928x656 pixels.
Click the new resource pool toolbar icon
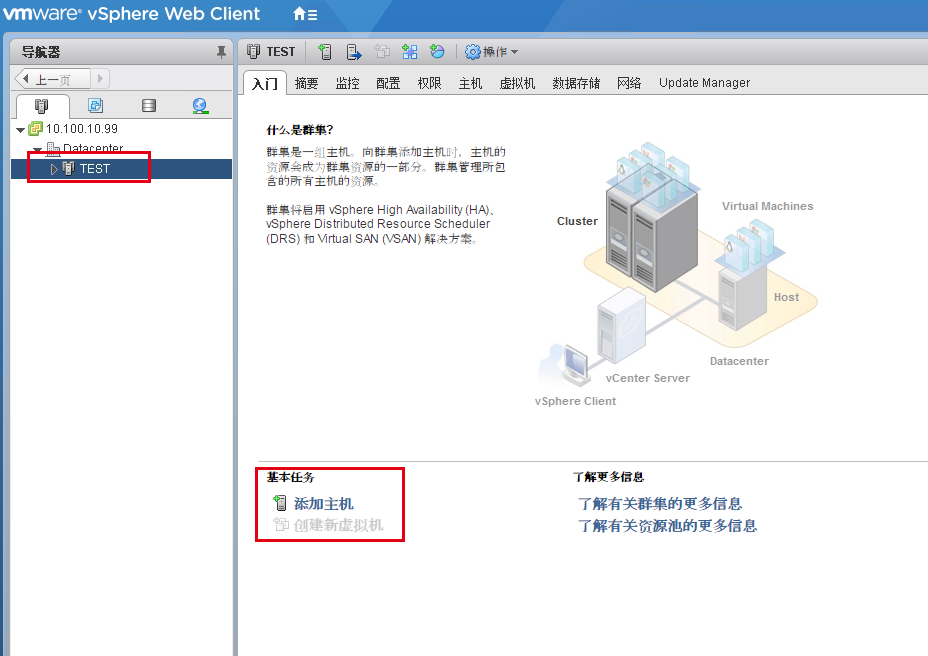pyautogui.click(x=437, y=52)
